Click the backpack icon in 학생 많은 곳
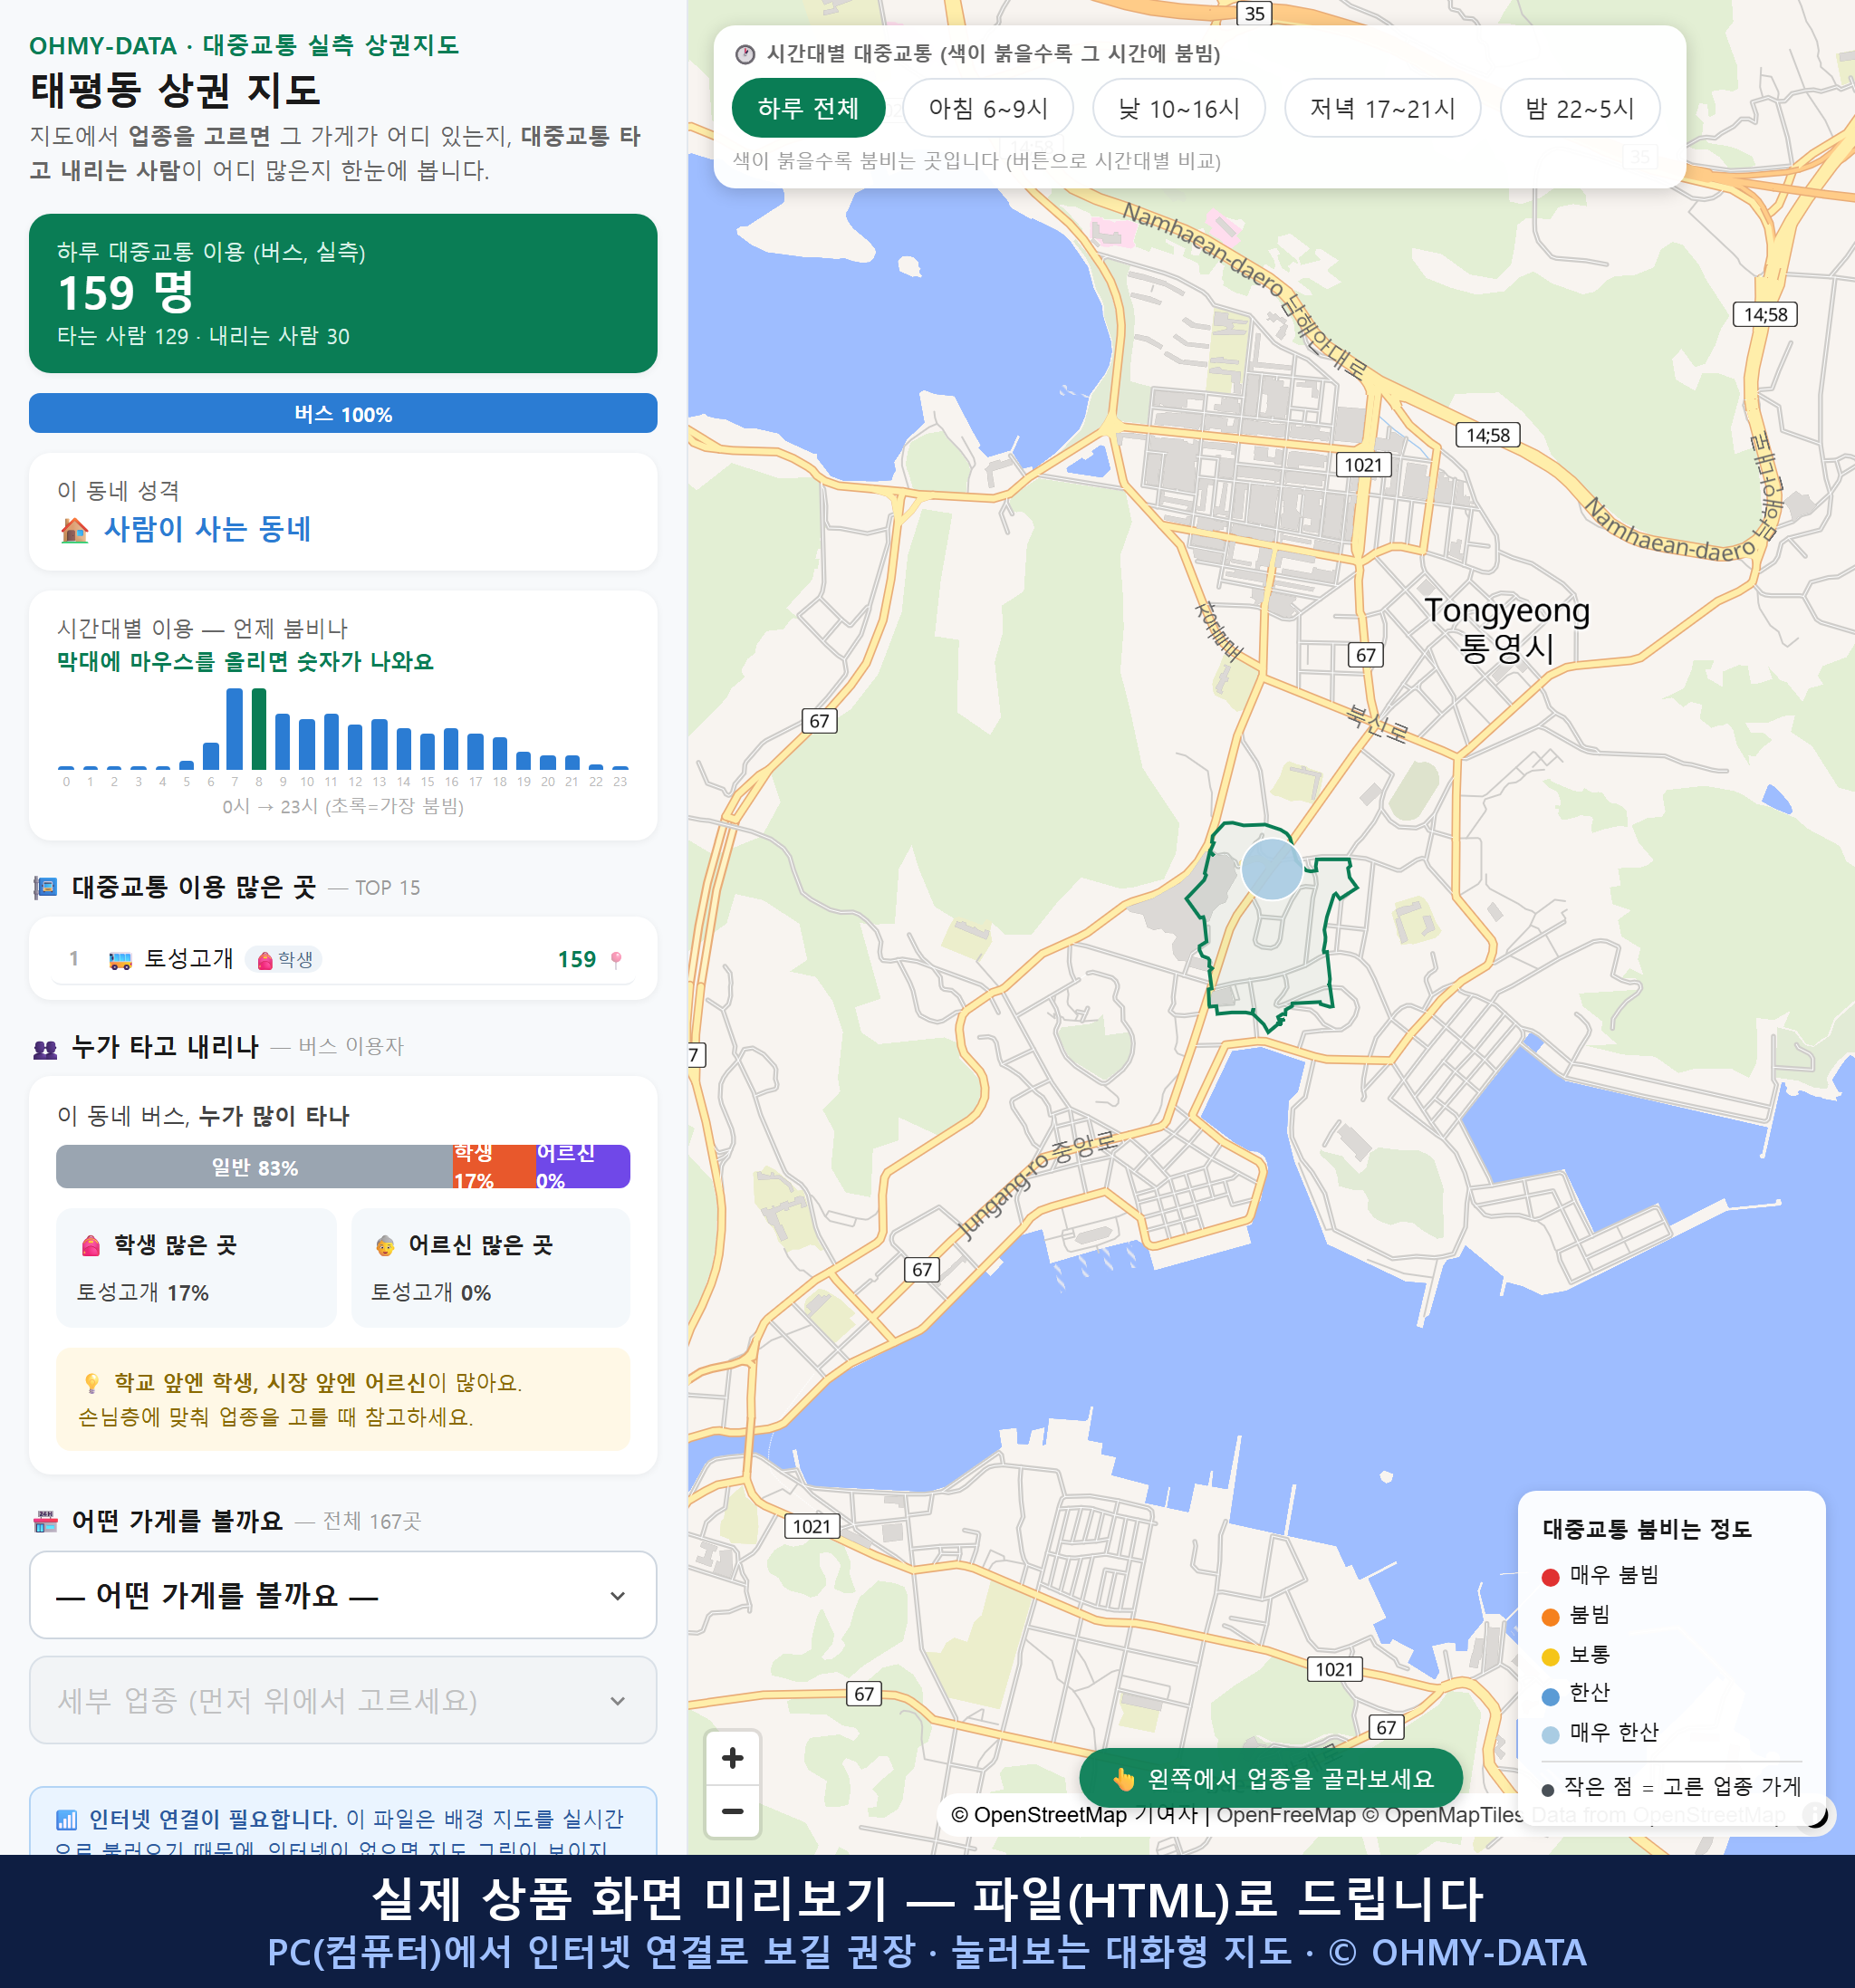This screenshot has height=1988, width=1855. (91, 1245)
